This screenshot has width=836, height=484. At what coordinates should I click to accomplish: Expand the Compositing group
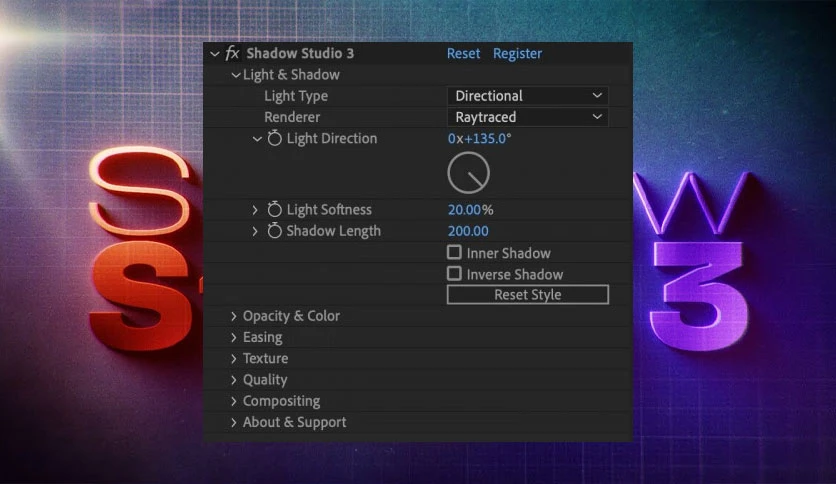[x=234, y=401]
